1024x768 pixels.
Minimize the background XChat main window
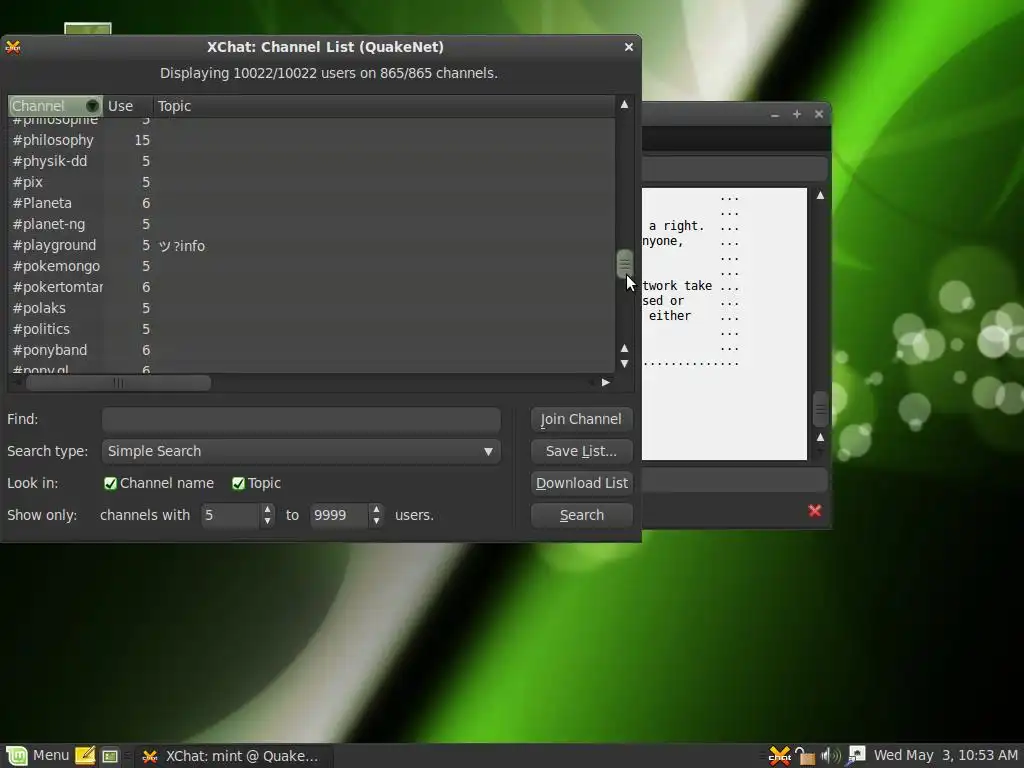tap(775, 114)
